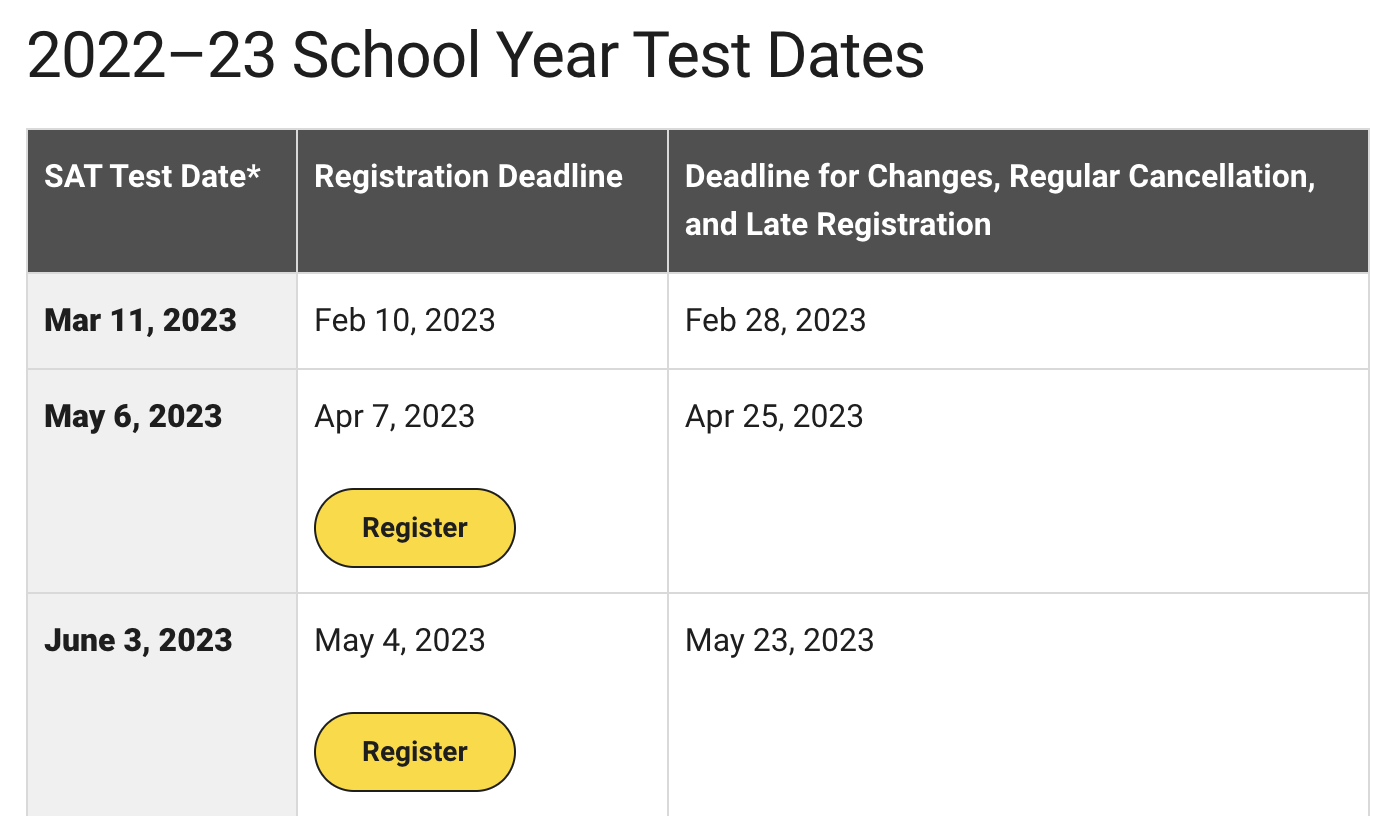Select the 'Mar 11, 2023' test date cell

(x=140, y=321)
